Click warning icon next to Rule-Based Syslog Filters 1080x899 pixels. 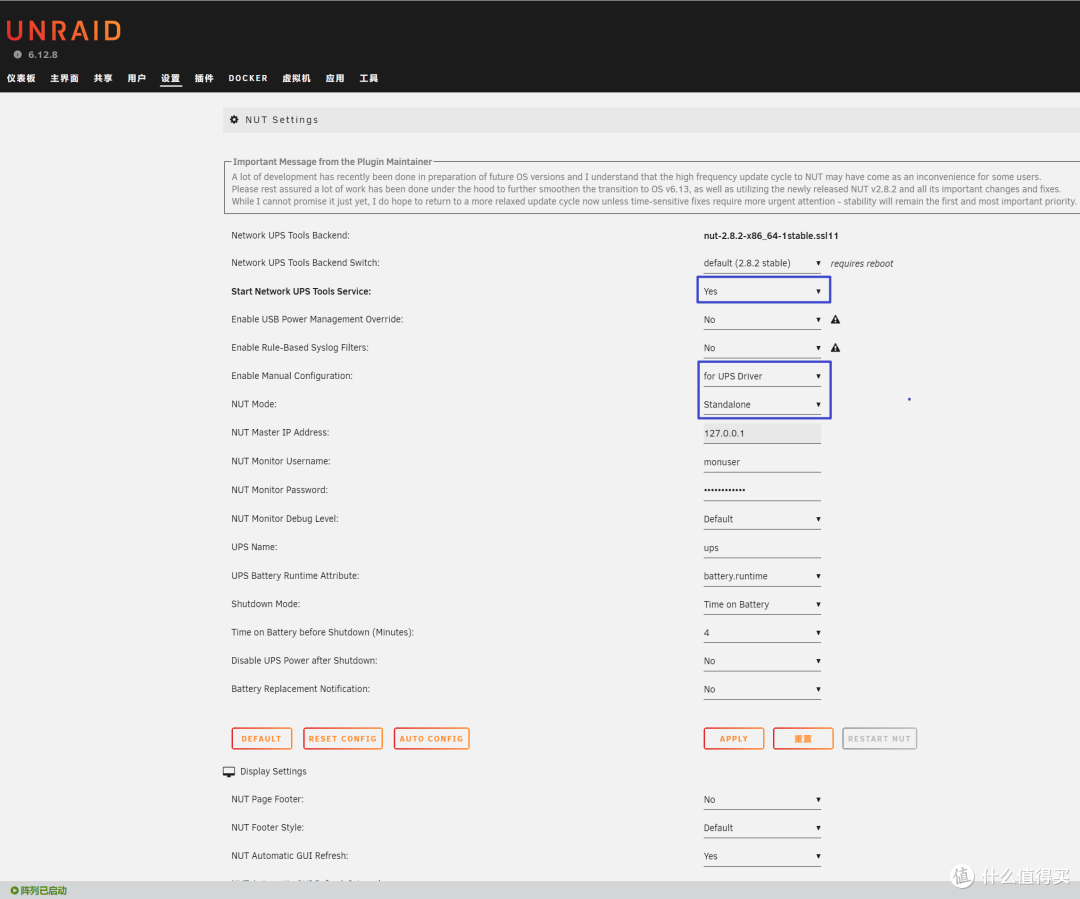point(835,348)
